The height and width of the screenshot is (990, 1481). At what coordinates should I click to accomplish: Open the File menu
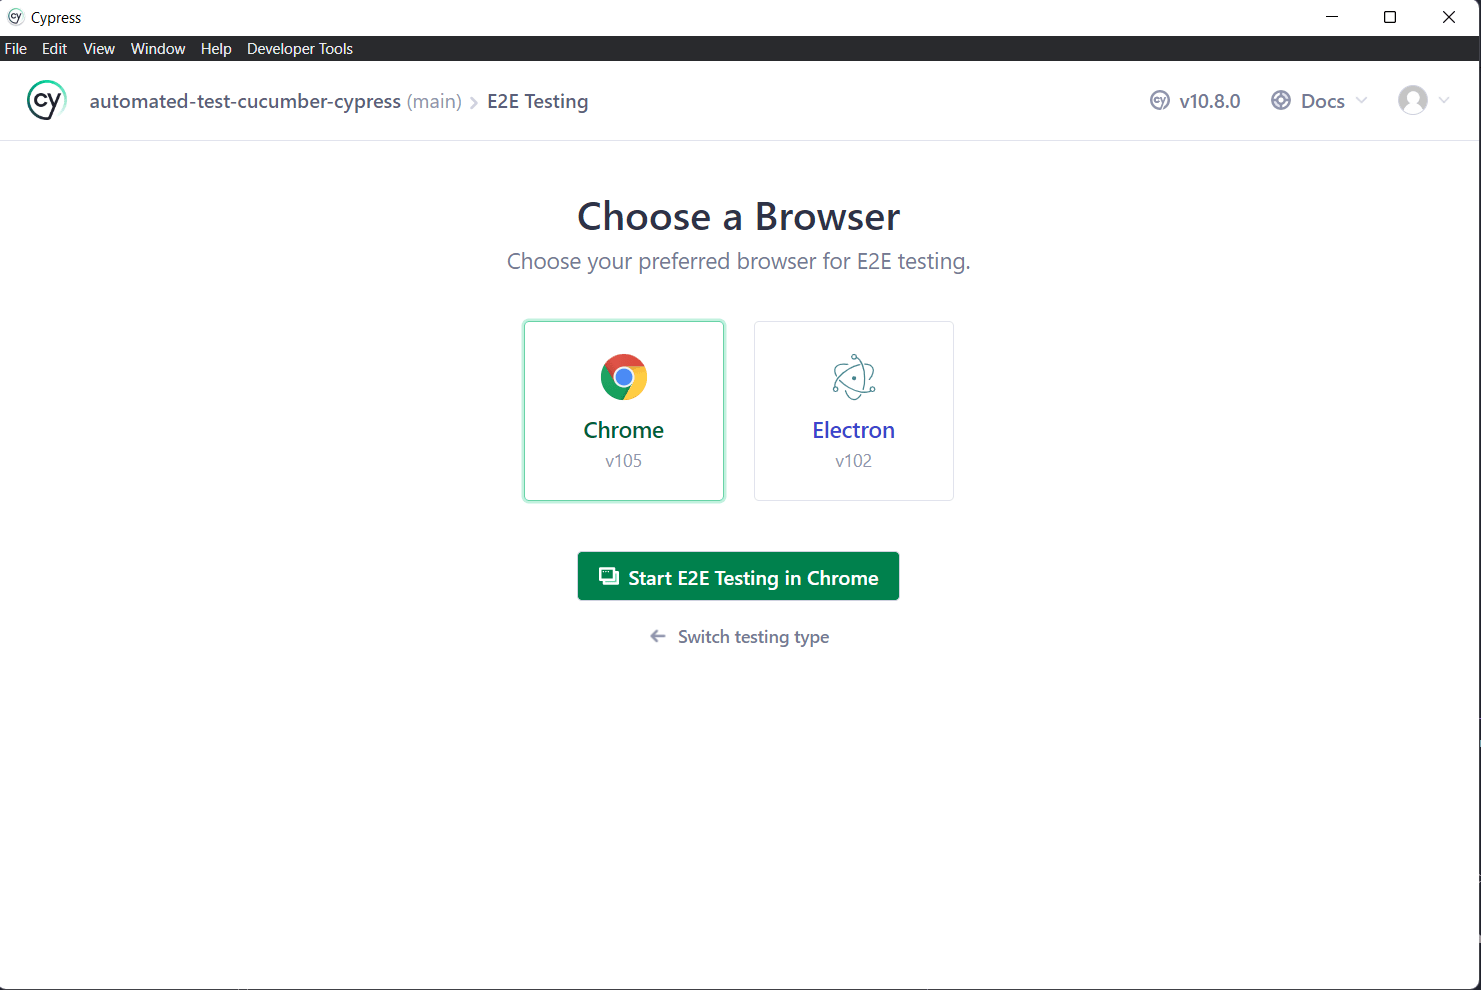tap(15, 48)
